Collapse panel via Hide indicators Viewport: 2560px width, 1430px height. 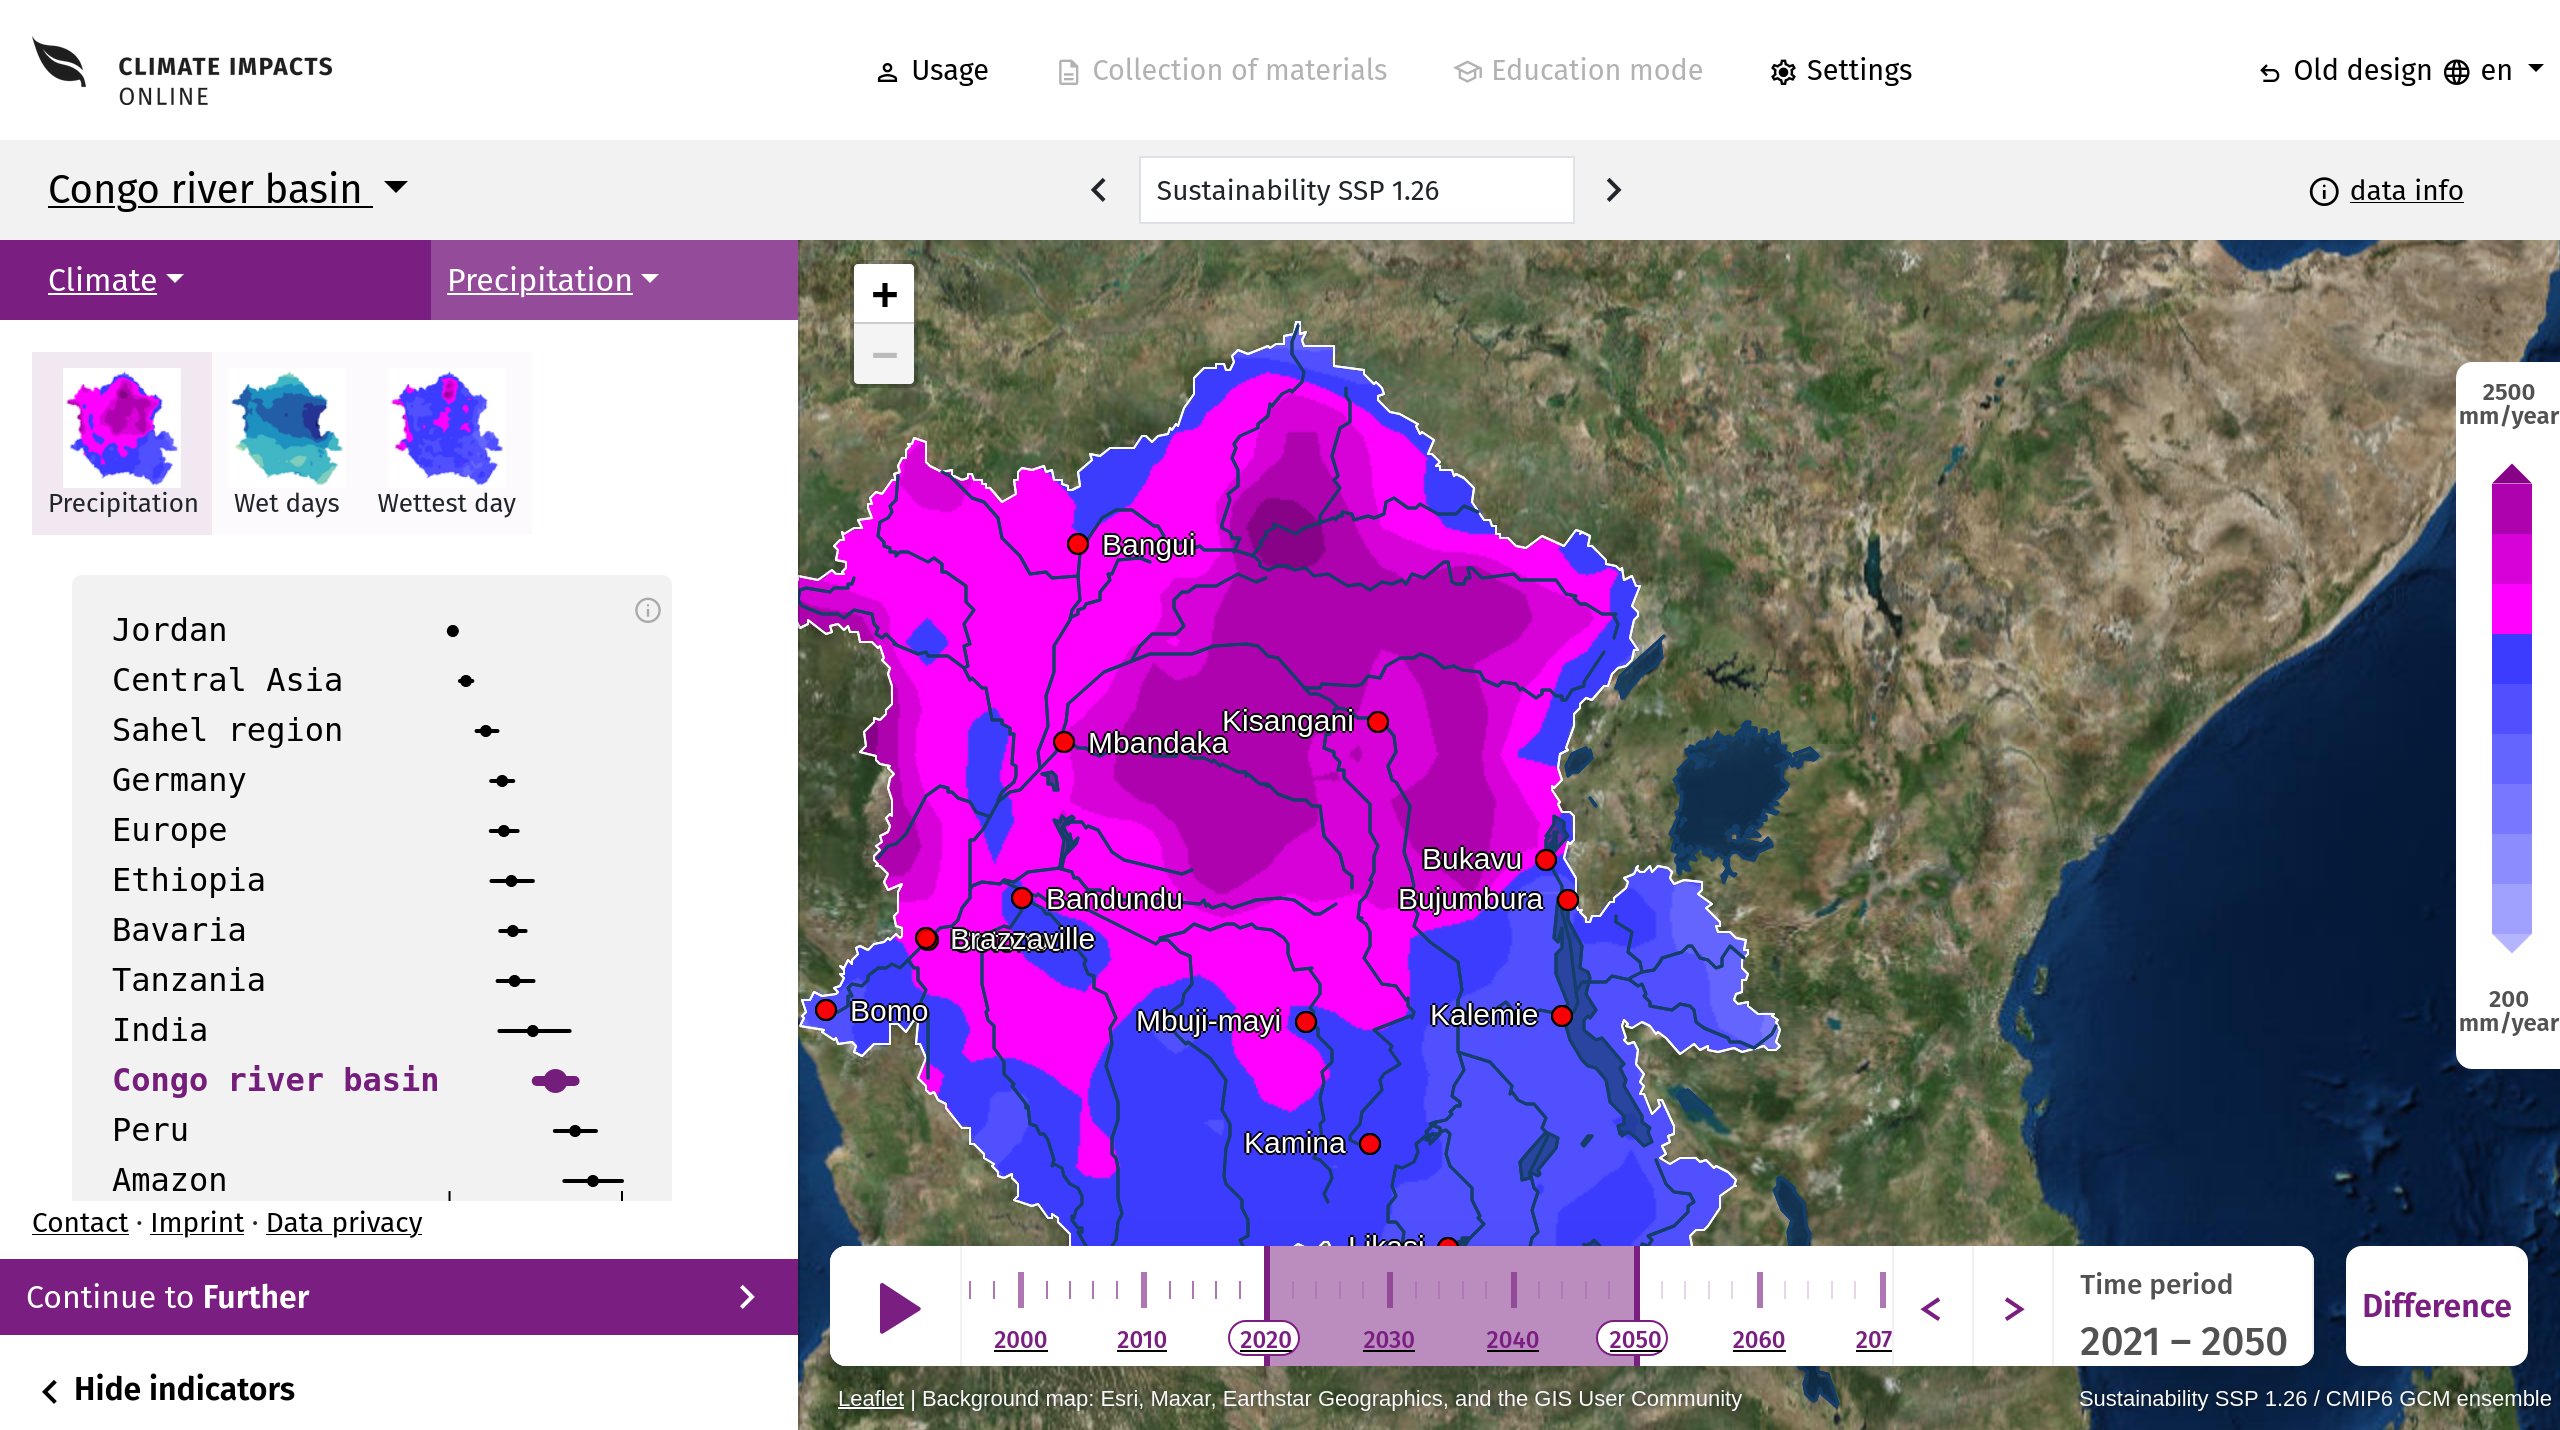(x=168, y=1389)
